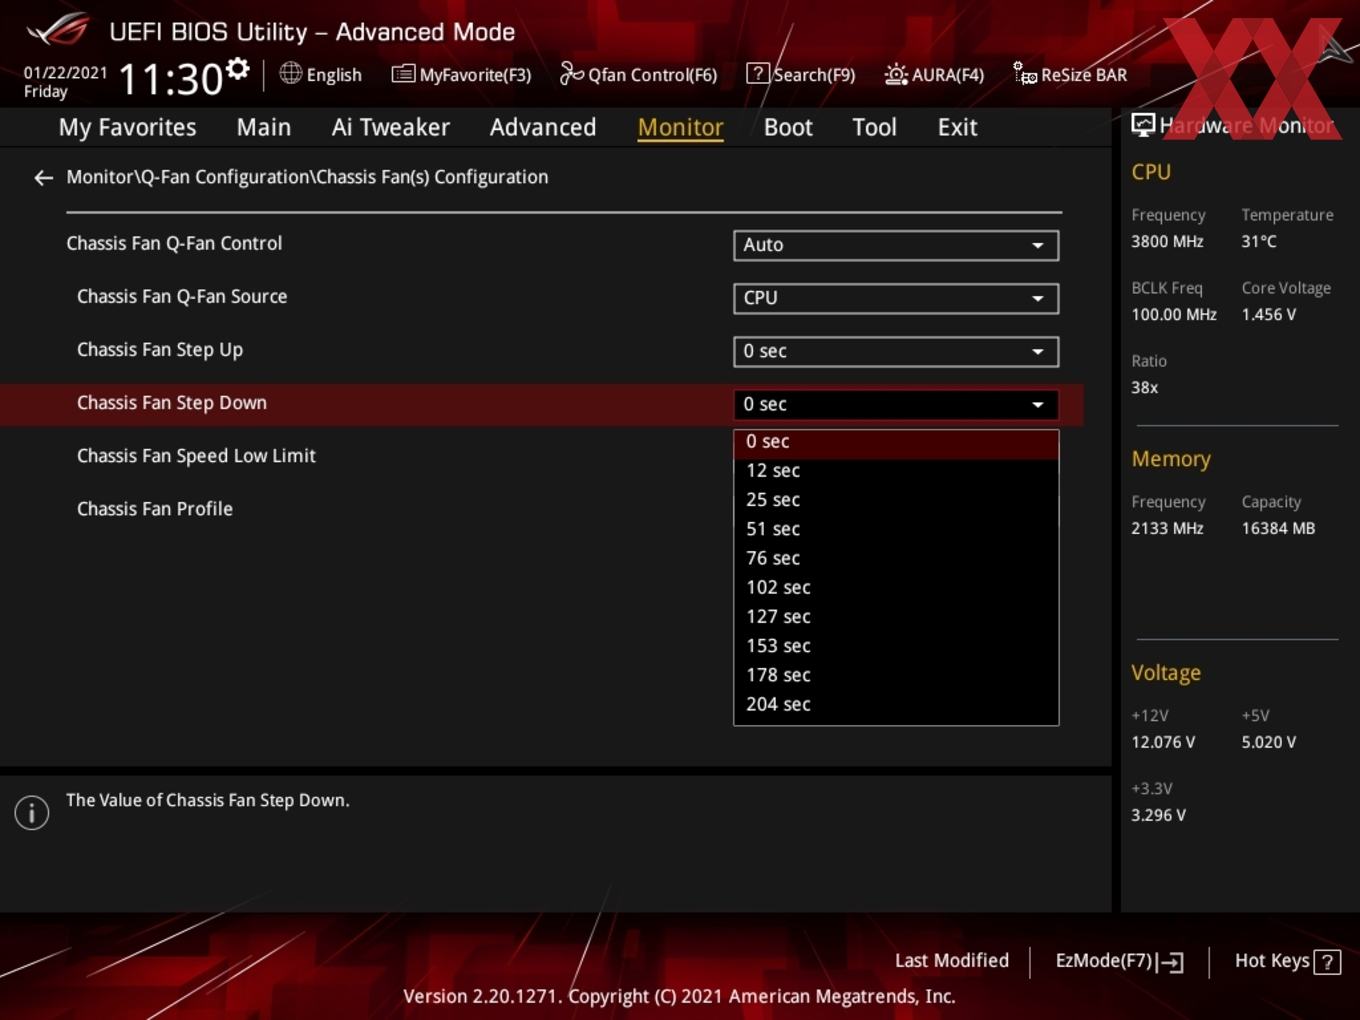Viewport: 1360px width, 1020px height.
Task: Open Exit tab
Action: (x=957, y=127)
